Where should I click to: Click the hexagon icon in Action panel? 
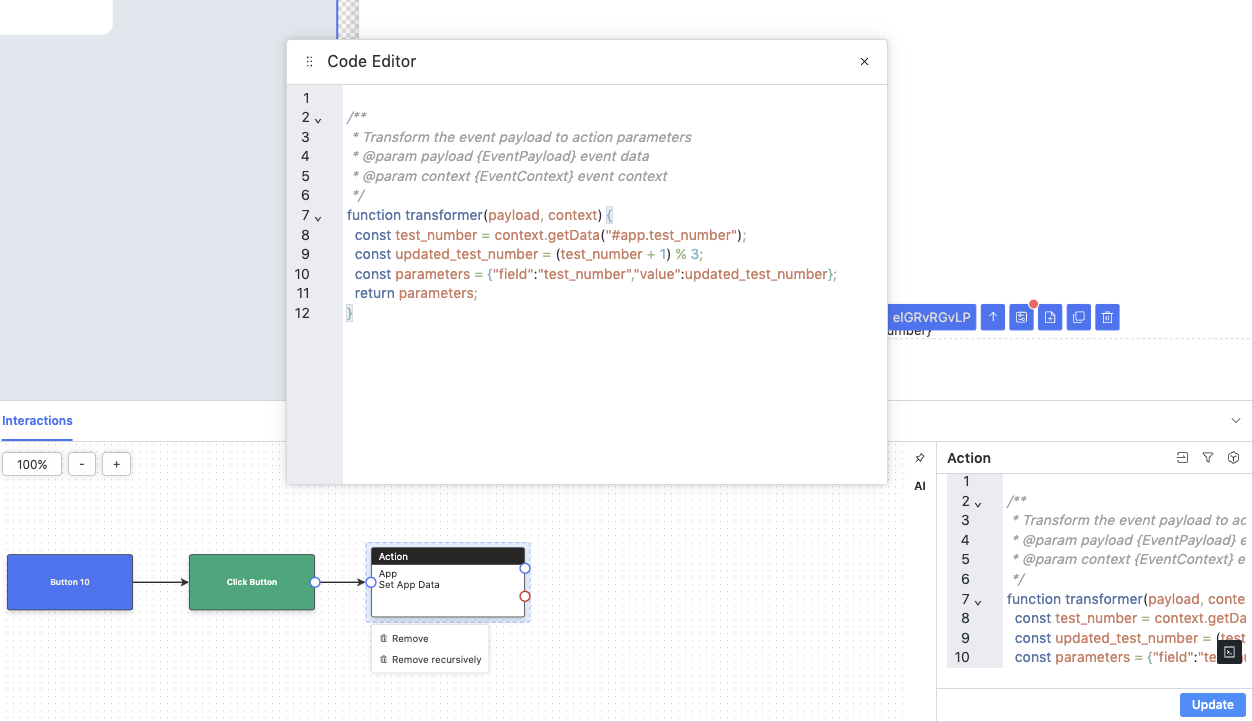pos(1234,458)
